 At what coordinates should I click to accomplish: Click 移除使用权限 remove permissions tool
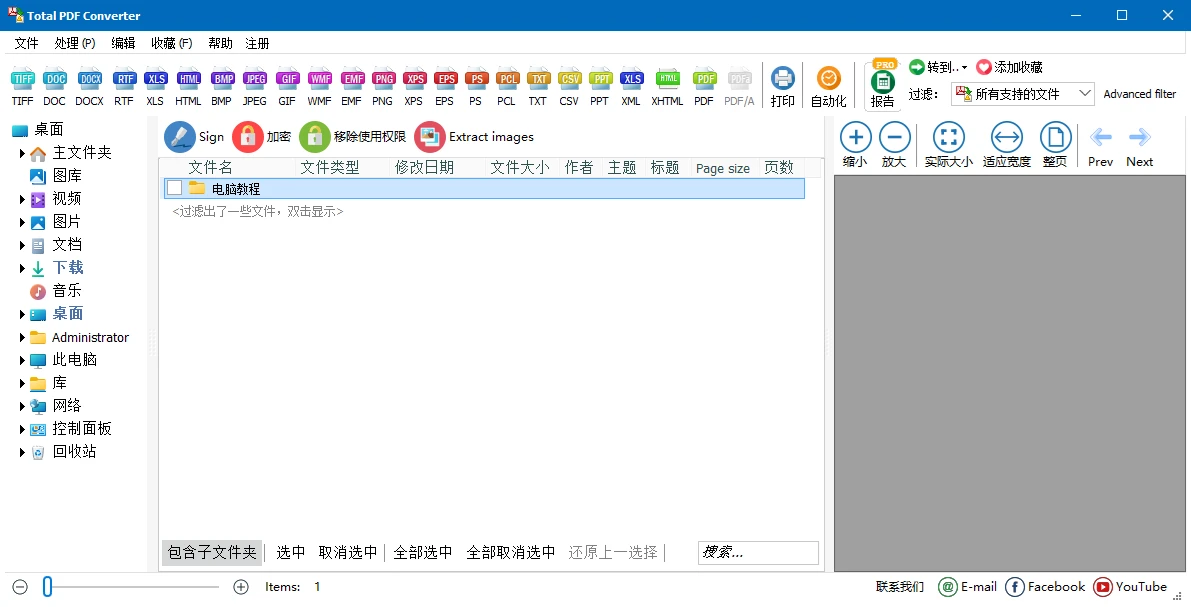tap(353, 137)
